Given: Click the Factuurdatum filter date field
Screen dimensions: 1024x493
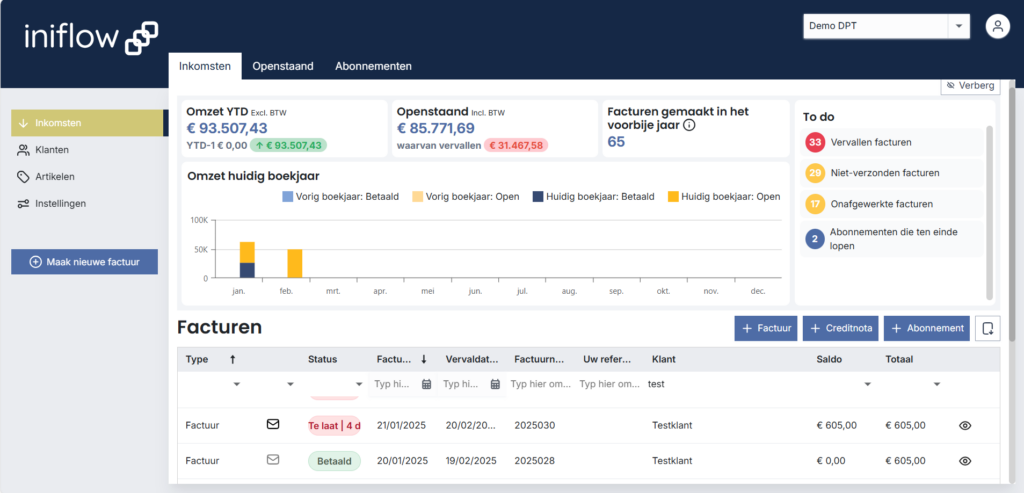Looking at the screenshot, I should click(393, 384).
